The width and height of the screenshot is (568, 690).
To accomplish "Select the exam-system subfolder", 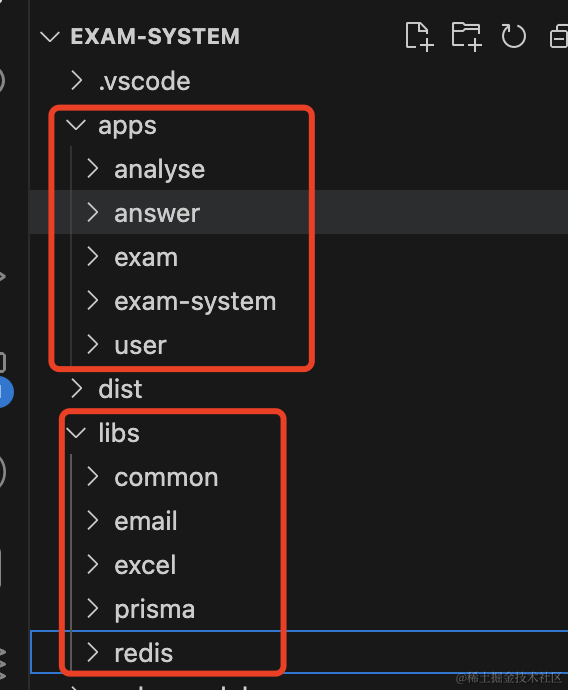I will click(195, 301).
